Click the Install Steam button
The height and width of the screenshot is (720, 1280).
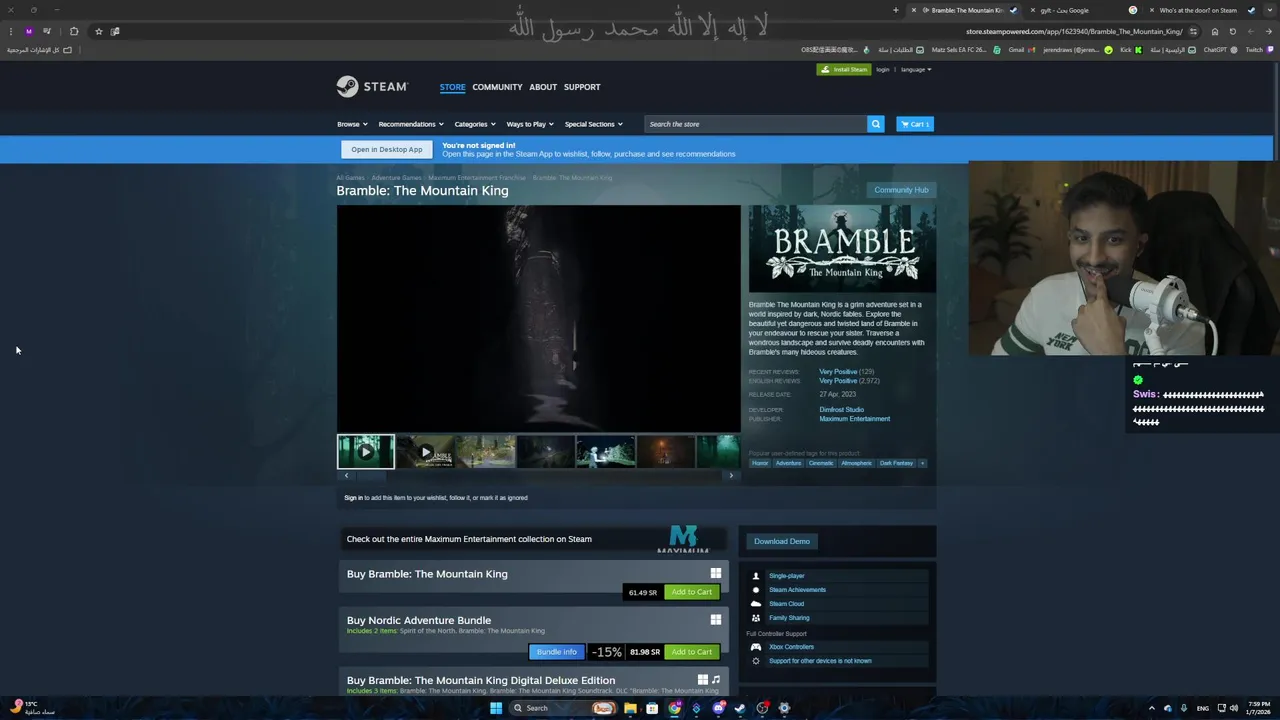[x=843, y=70]
